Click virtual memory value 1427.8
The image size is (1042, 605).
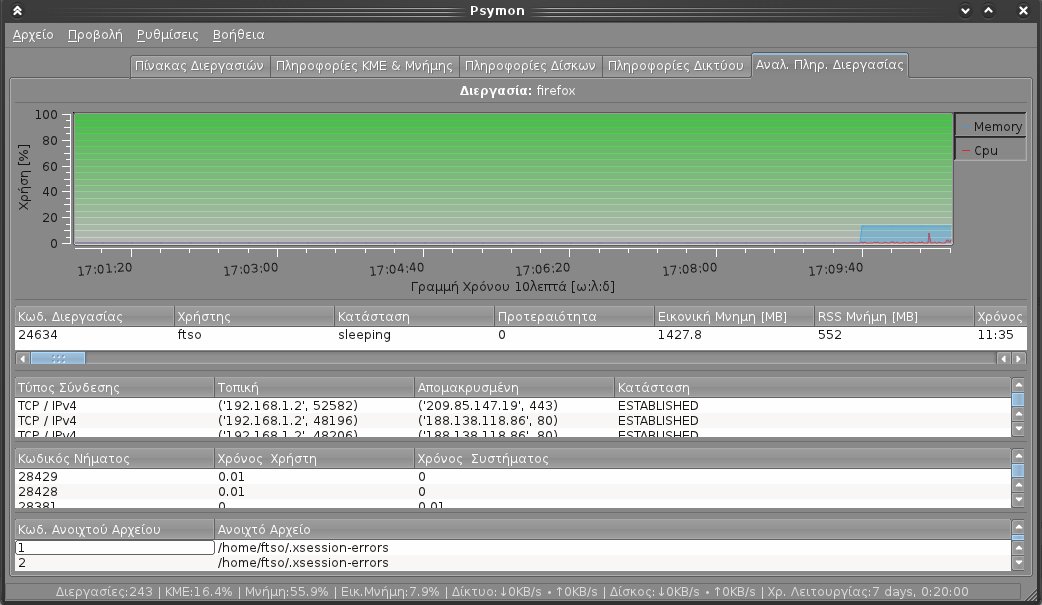pos(734,335)
